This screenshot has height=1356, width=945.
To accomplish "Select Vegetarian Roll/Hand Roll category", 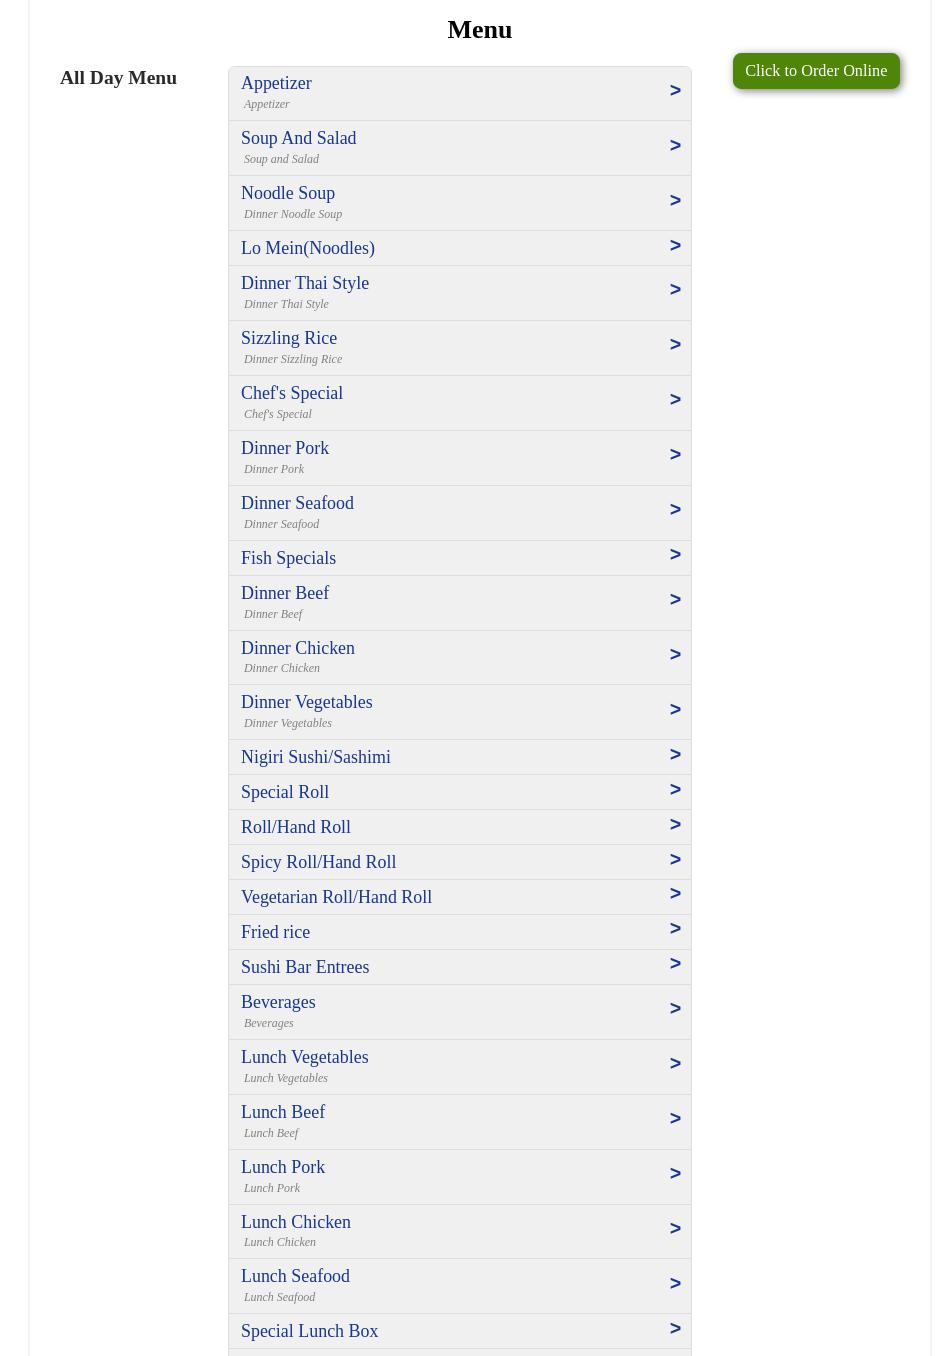I will click(336, 897).
